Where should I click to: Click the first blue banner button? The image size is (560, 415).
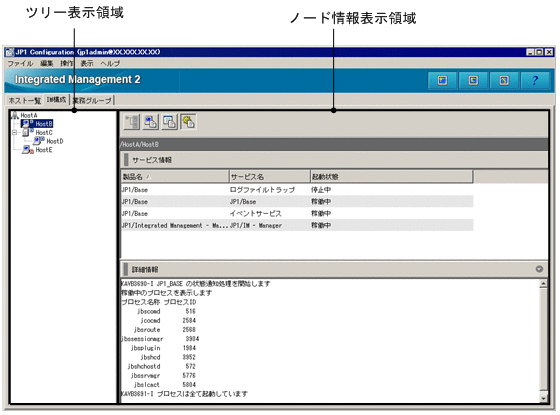442,80
